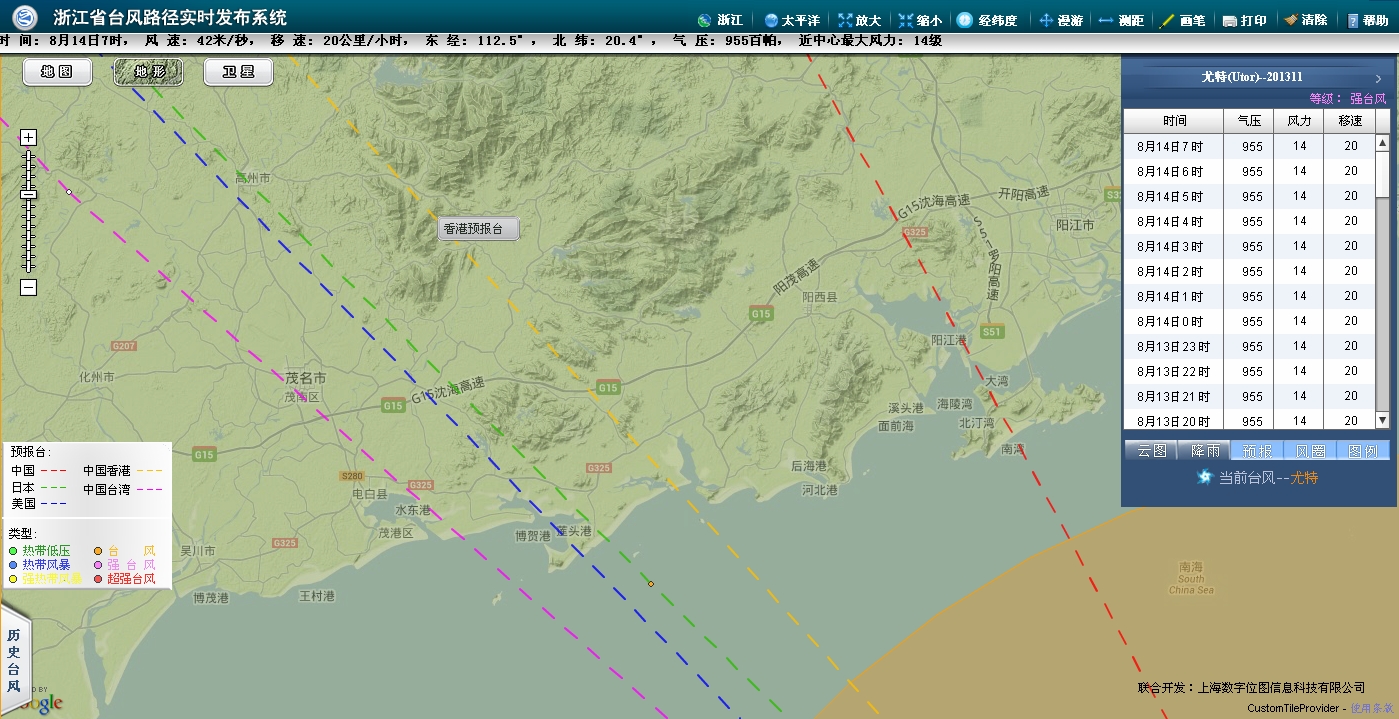This screenshot has height=719, width=1399.
Task: Switch base layer to 地图
Action: click(57, 72)
